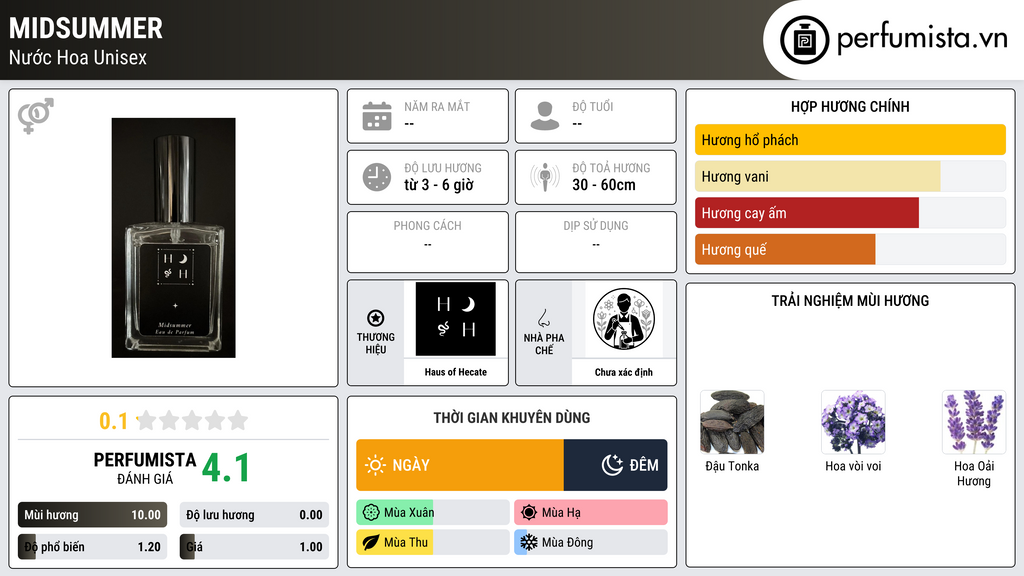The height and width of the screenshot is (576, 1024).
Task: Click the Hương cay ấm accord bar
Action: (x=850, y=213)
